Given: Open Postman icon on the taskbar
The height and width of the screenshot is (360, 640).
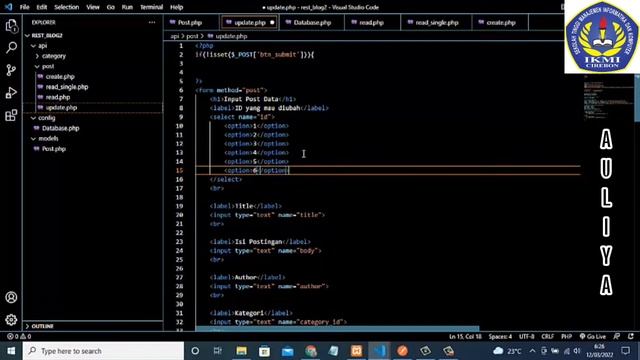Looking at the screenshot, I should [402, 351].
